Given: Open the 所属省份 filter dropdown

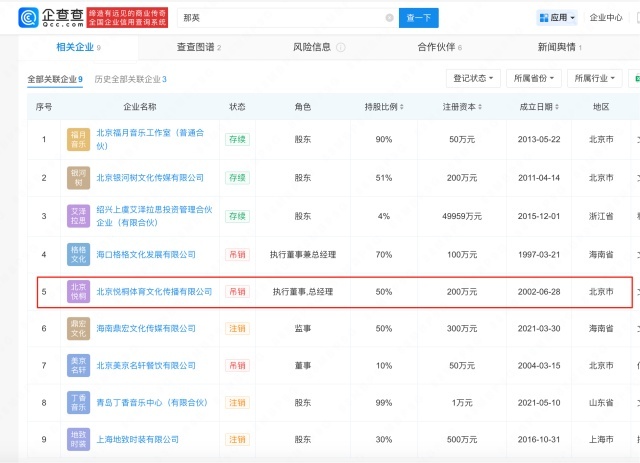Looking at the screenshot, I should (534, 78).
